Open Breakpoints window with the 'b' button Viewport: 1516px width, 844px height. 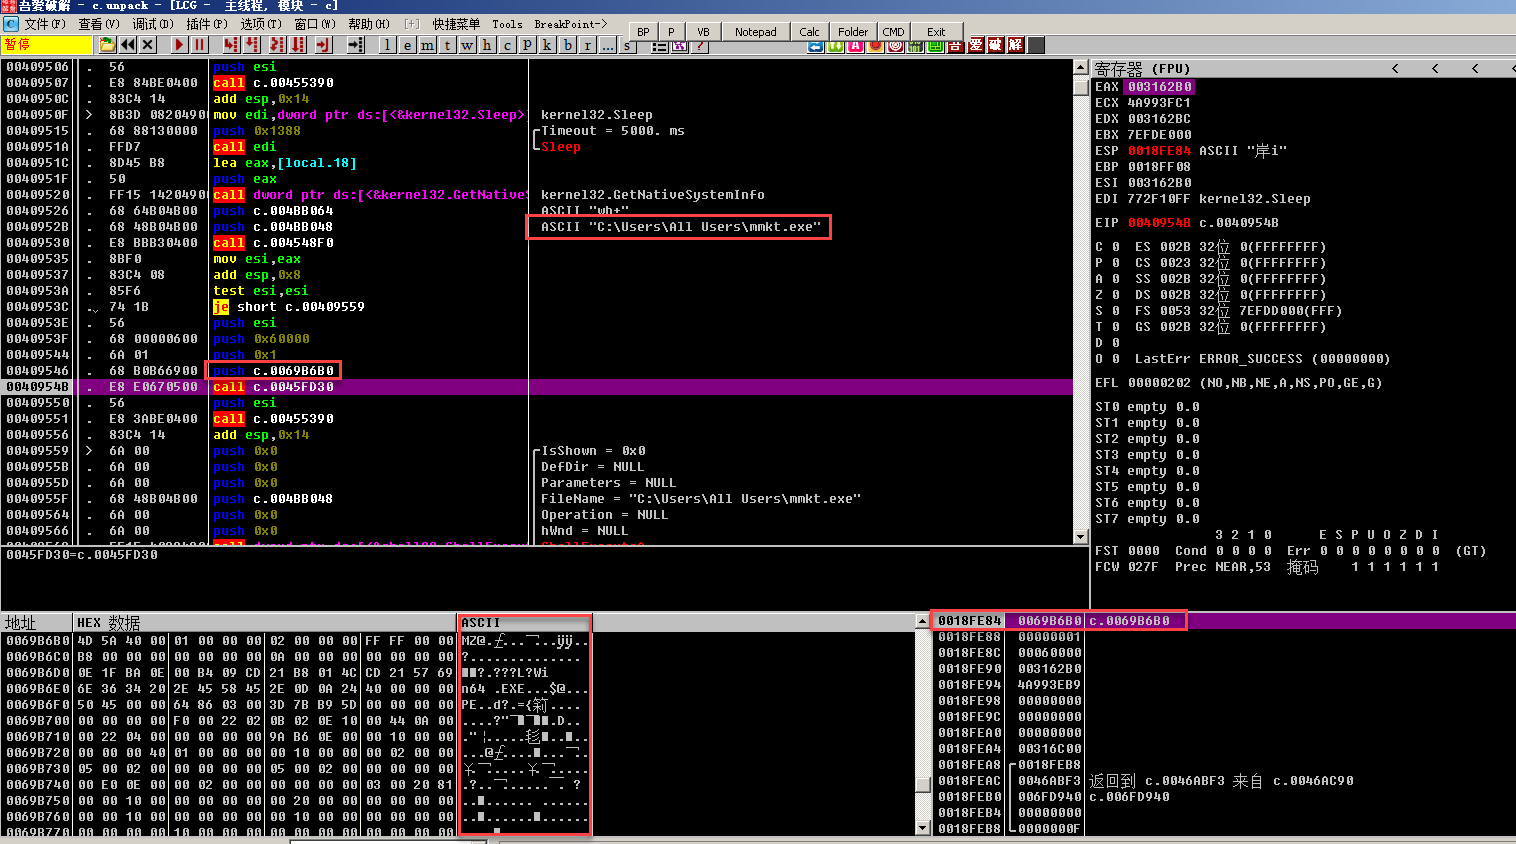point(567,45)
